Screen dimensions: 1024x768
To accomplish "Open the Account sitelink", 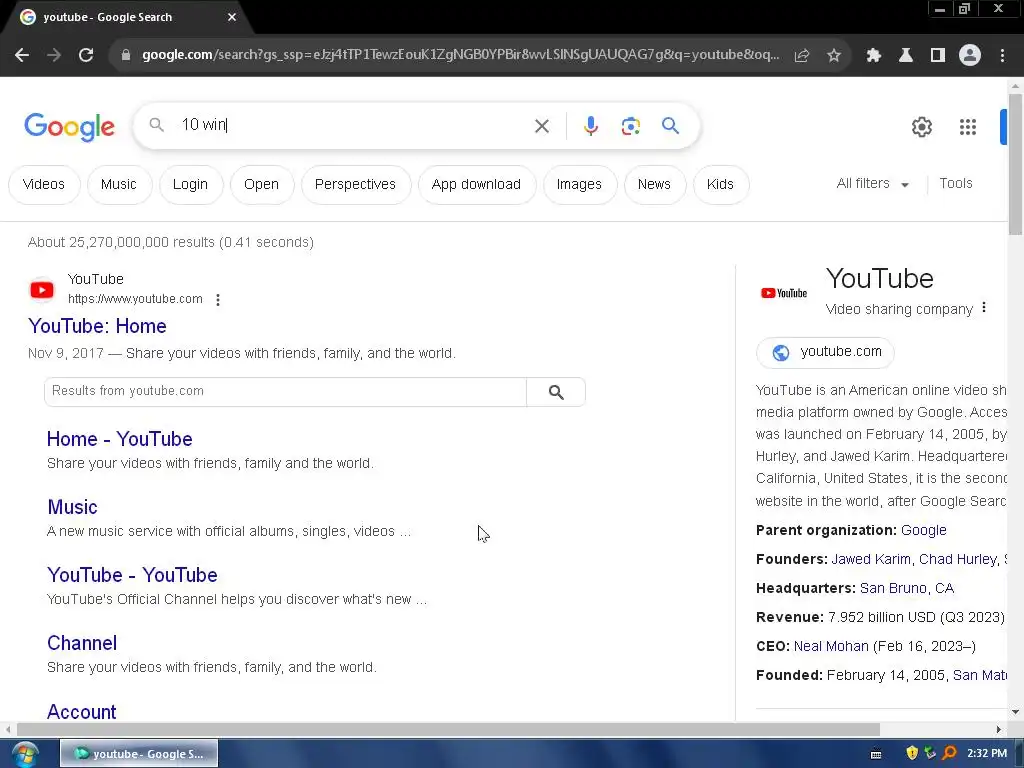I will tap(82, 711).
